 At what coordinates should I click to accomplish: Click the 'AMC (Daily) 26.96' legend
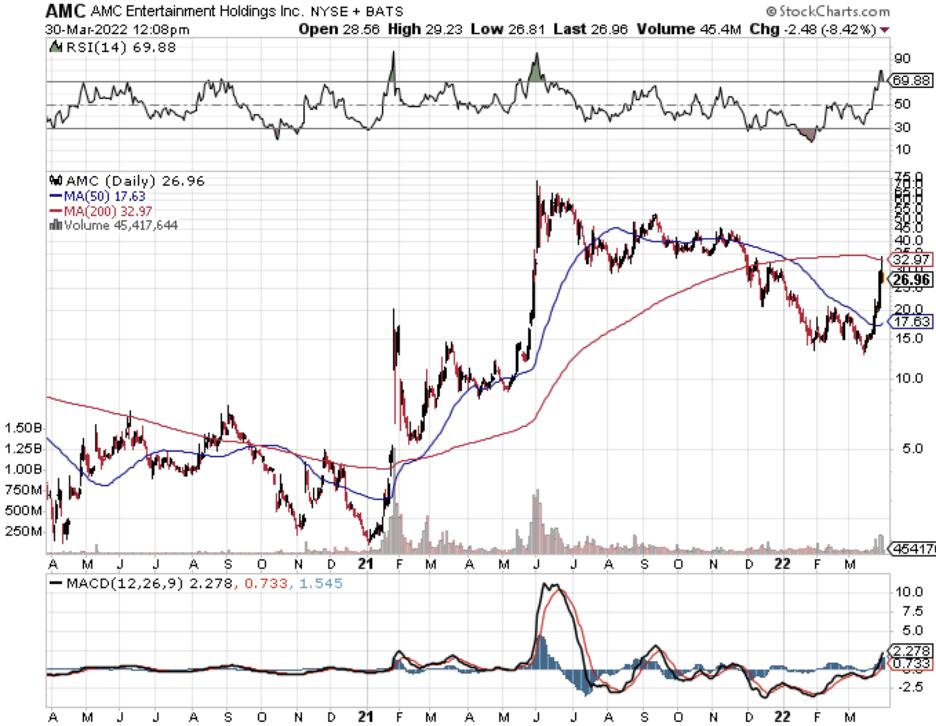coord(135,181)
